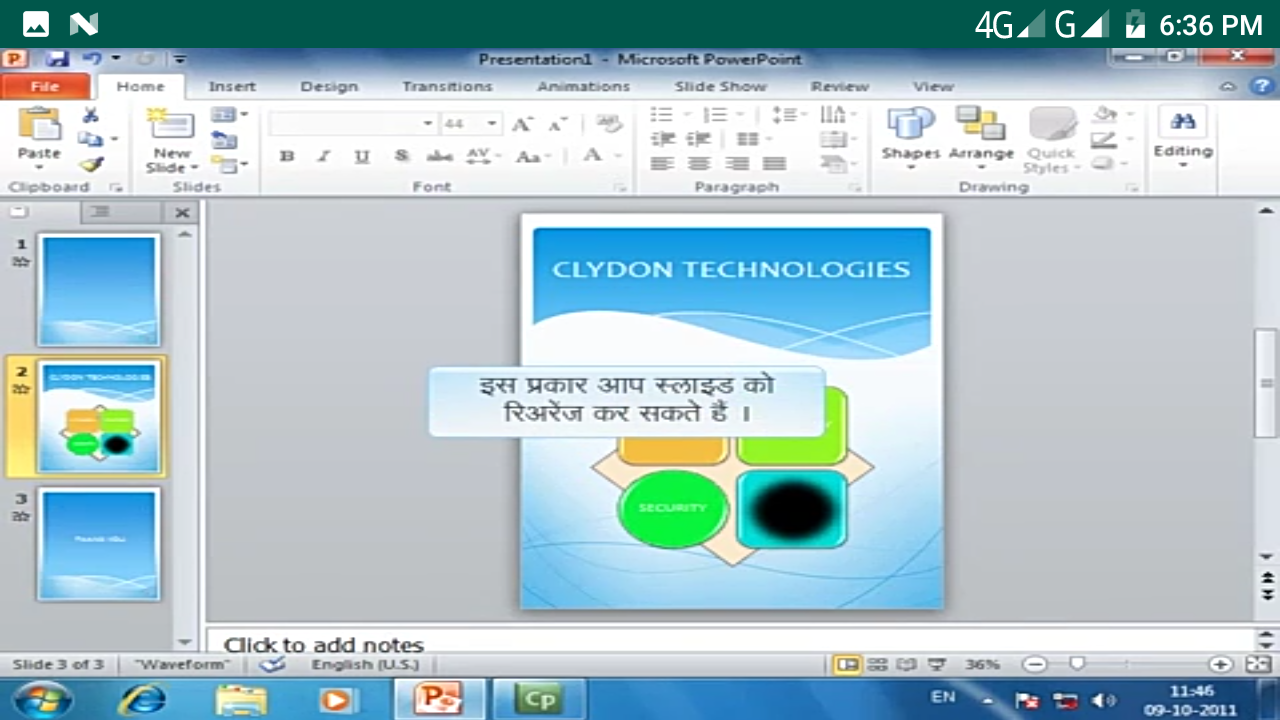Run spell check from status bar icon
Screen dimensions: 1280x720
272,665
